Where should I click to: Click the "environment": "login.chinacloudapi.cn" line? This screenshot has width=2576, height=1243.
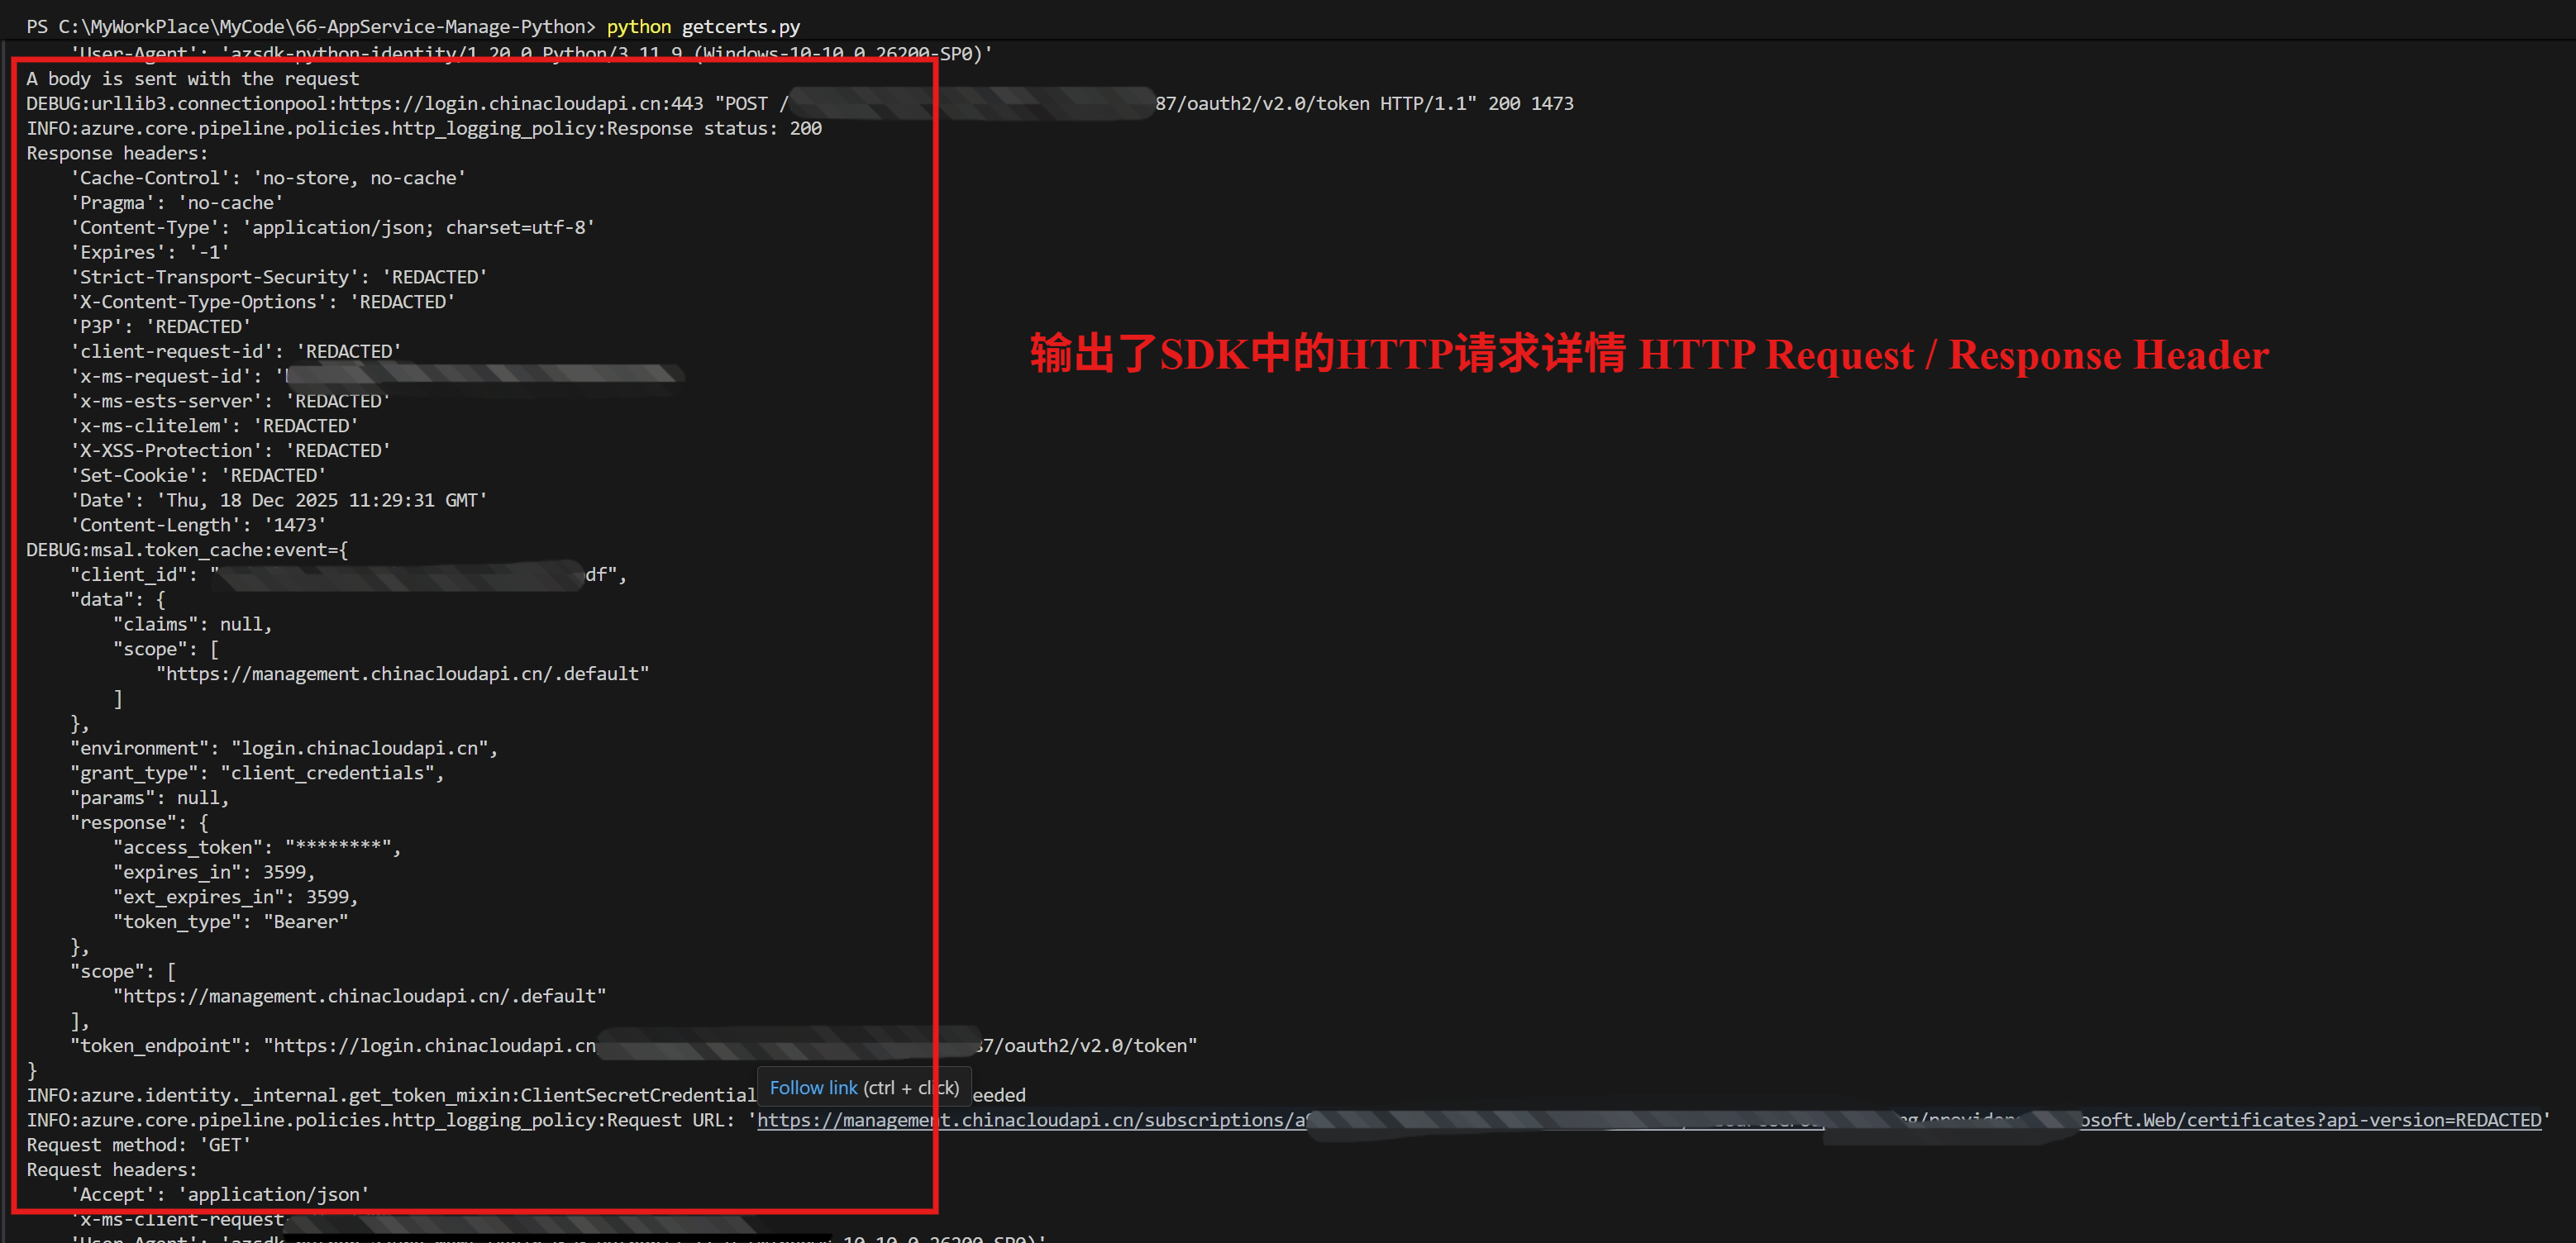pos(283,748)
